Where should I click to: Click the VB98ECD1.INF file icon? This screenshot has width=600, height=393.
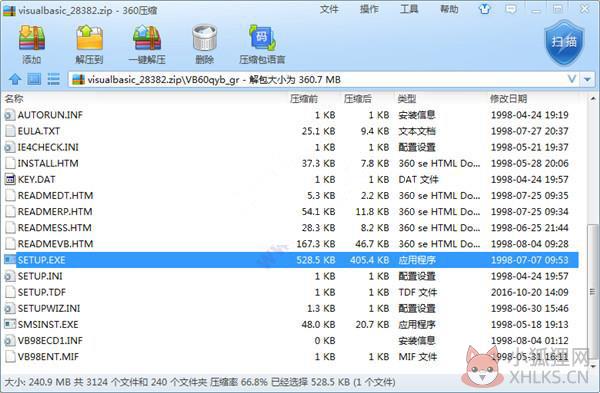(x=10, y=340)
